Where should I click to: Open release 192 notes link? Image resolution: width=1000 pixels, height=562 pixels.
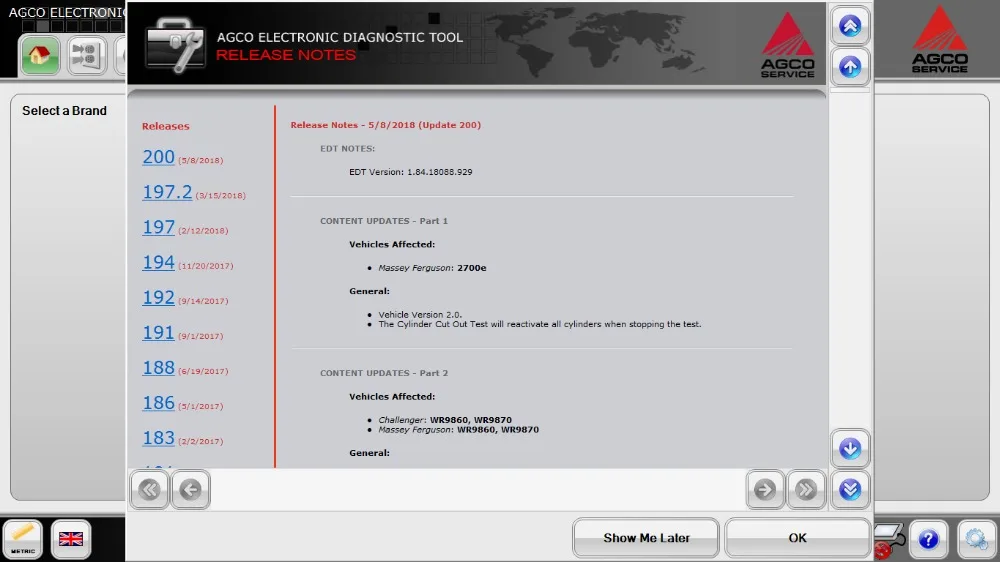click(x=158, y=297)
